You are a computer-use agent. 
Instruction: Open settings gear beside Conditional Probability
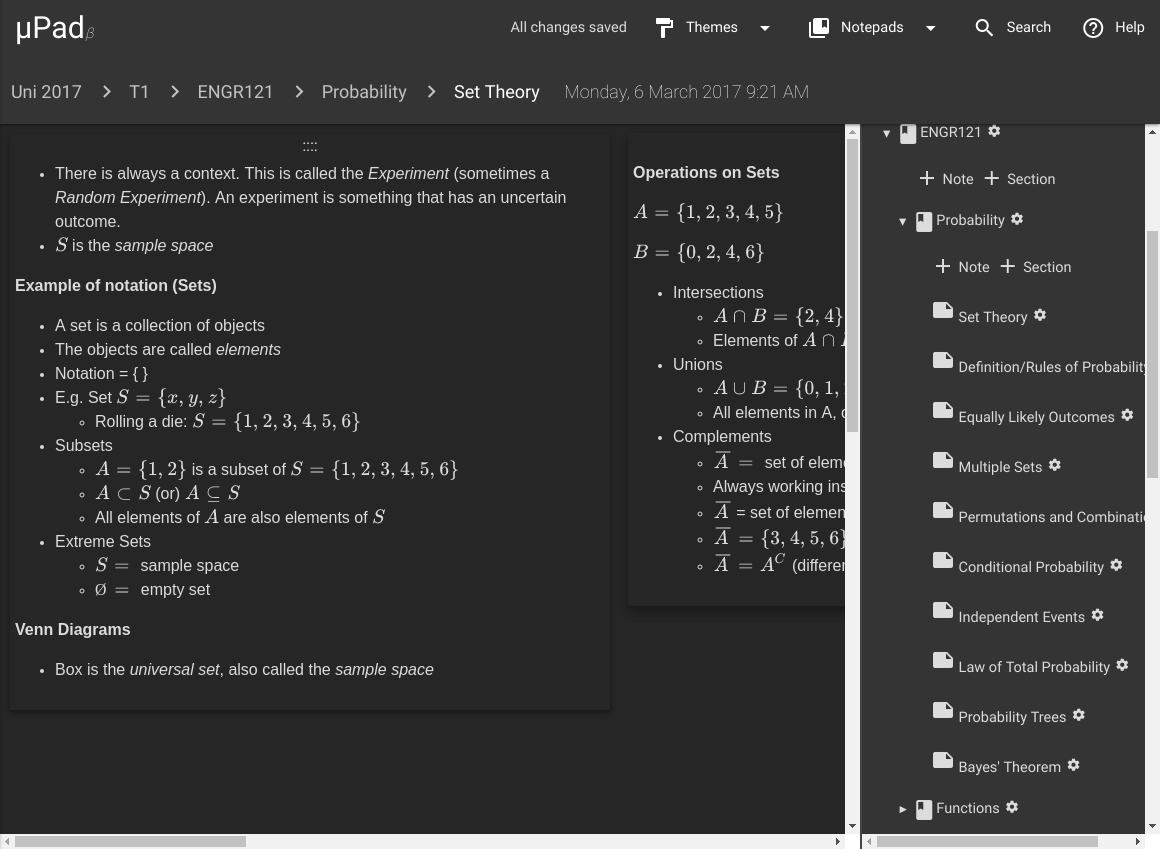pyautogui.click(x=1116, y=565)
